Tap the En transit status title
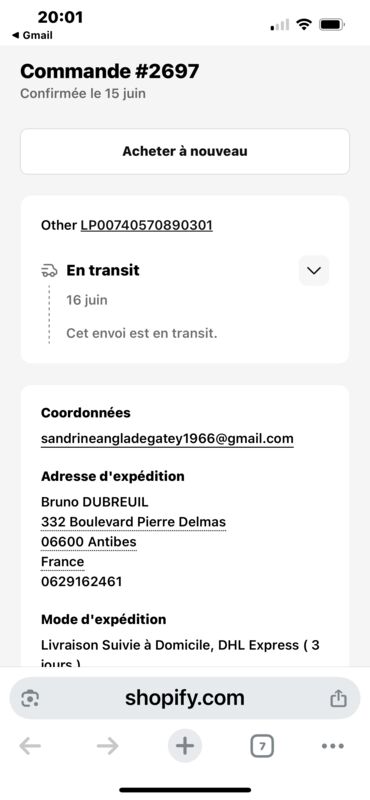The image size is (370, 800). point(103,270)
